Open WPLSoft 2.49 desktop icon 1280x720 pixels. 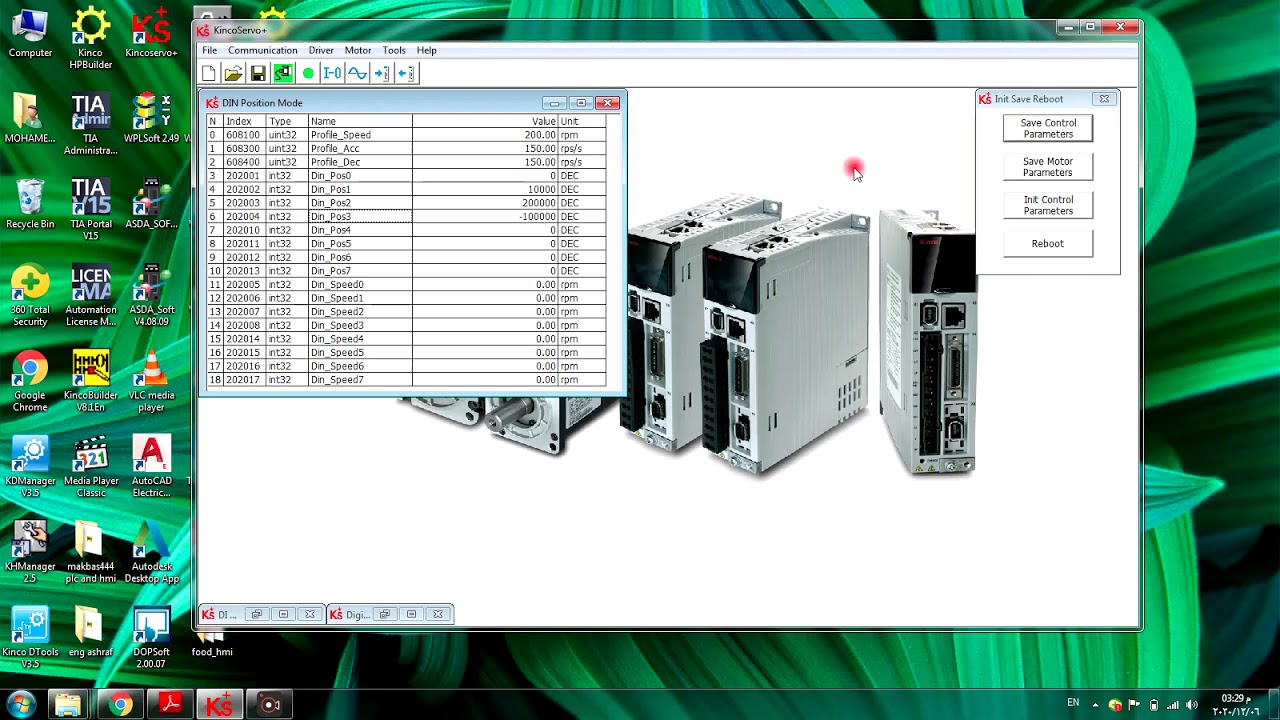click(x=151, y=119)
